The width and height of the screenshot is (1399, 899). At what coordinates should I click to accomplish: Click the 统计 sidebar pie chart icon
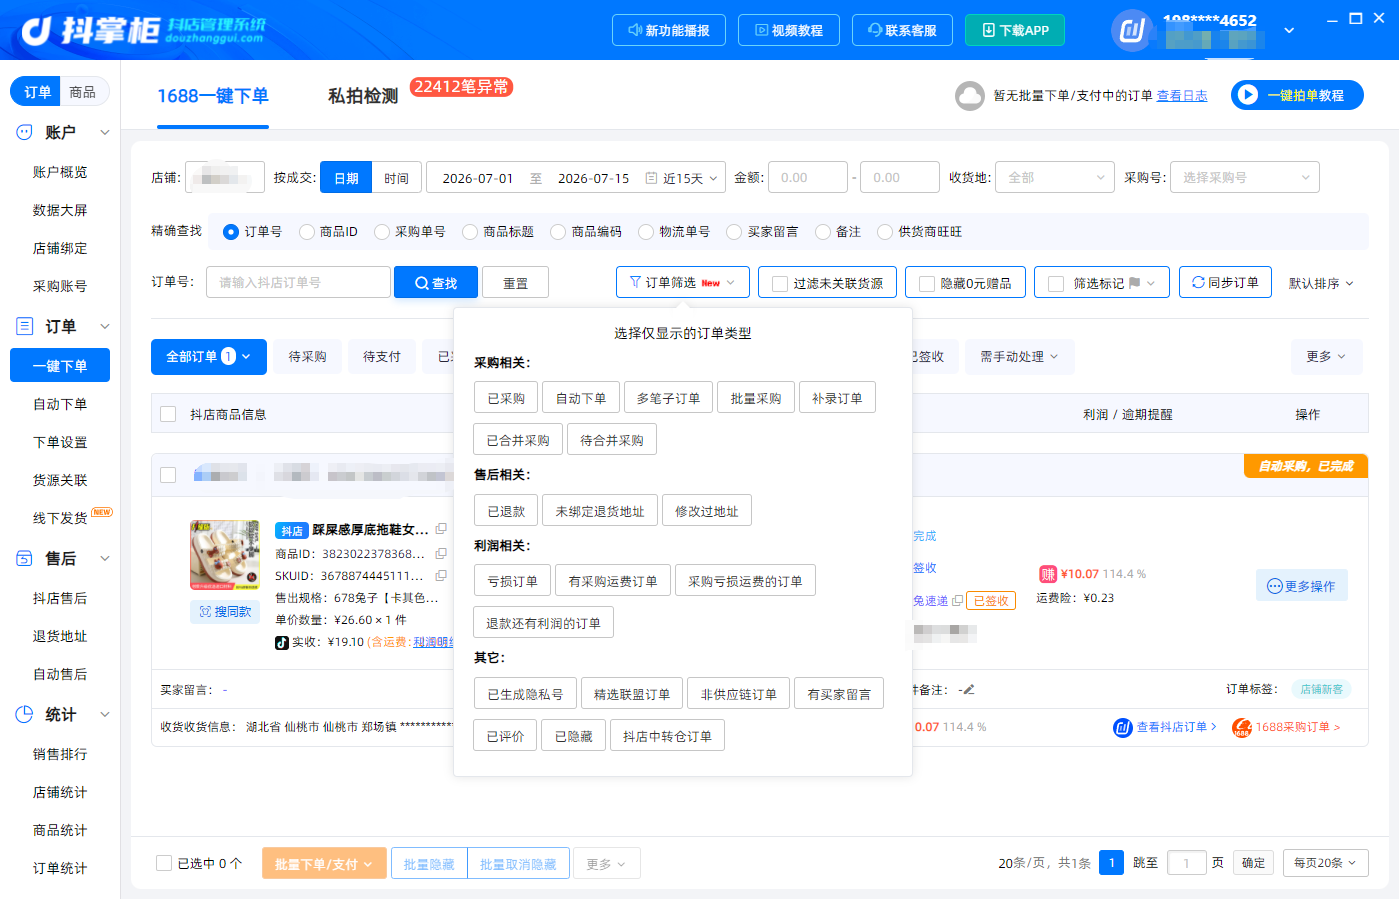25,714
